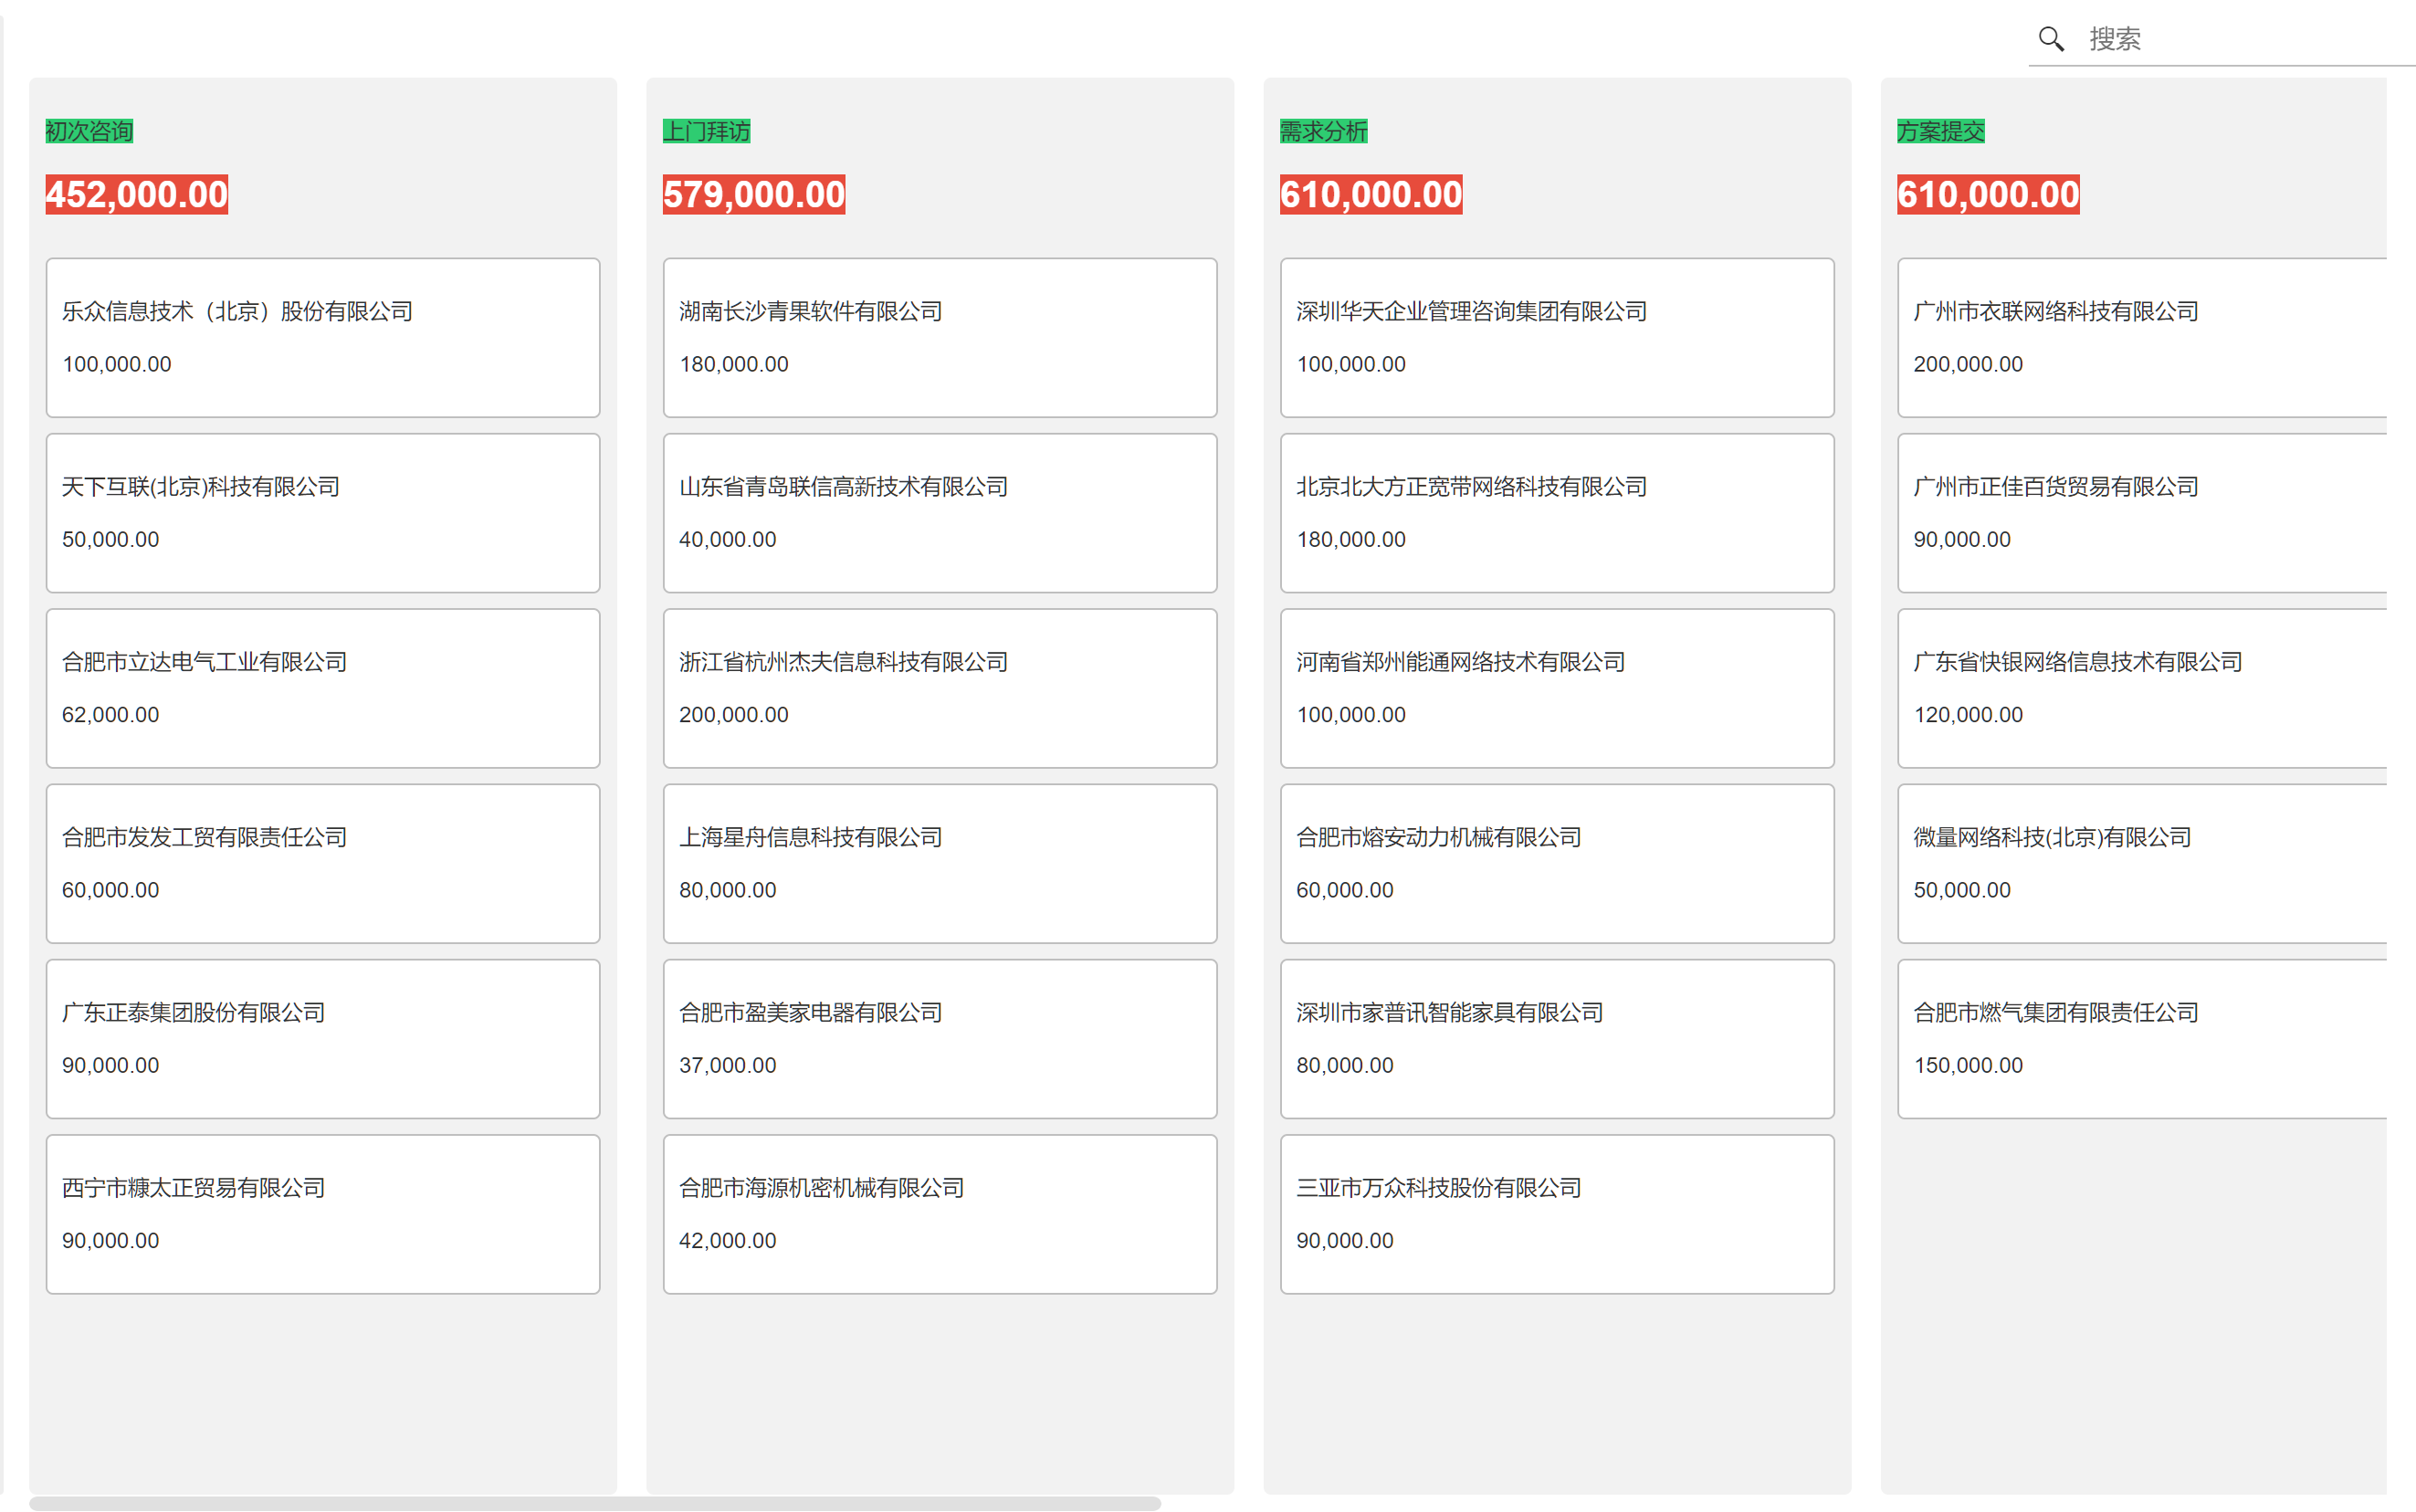The width and height of the screenshot is (2416, 1512).
Task: Click the search magnifier icon
Action: pos(2051,39)
